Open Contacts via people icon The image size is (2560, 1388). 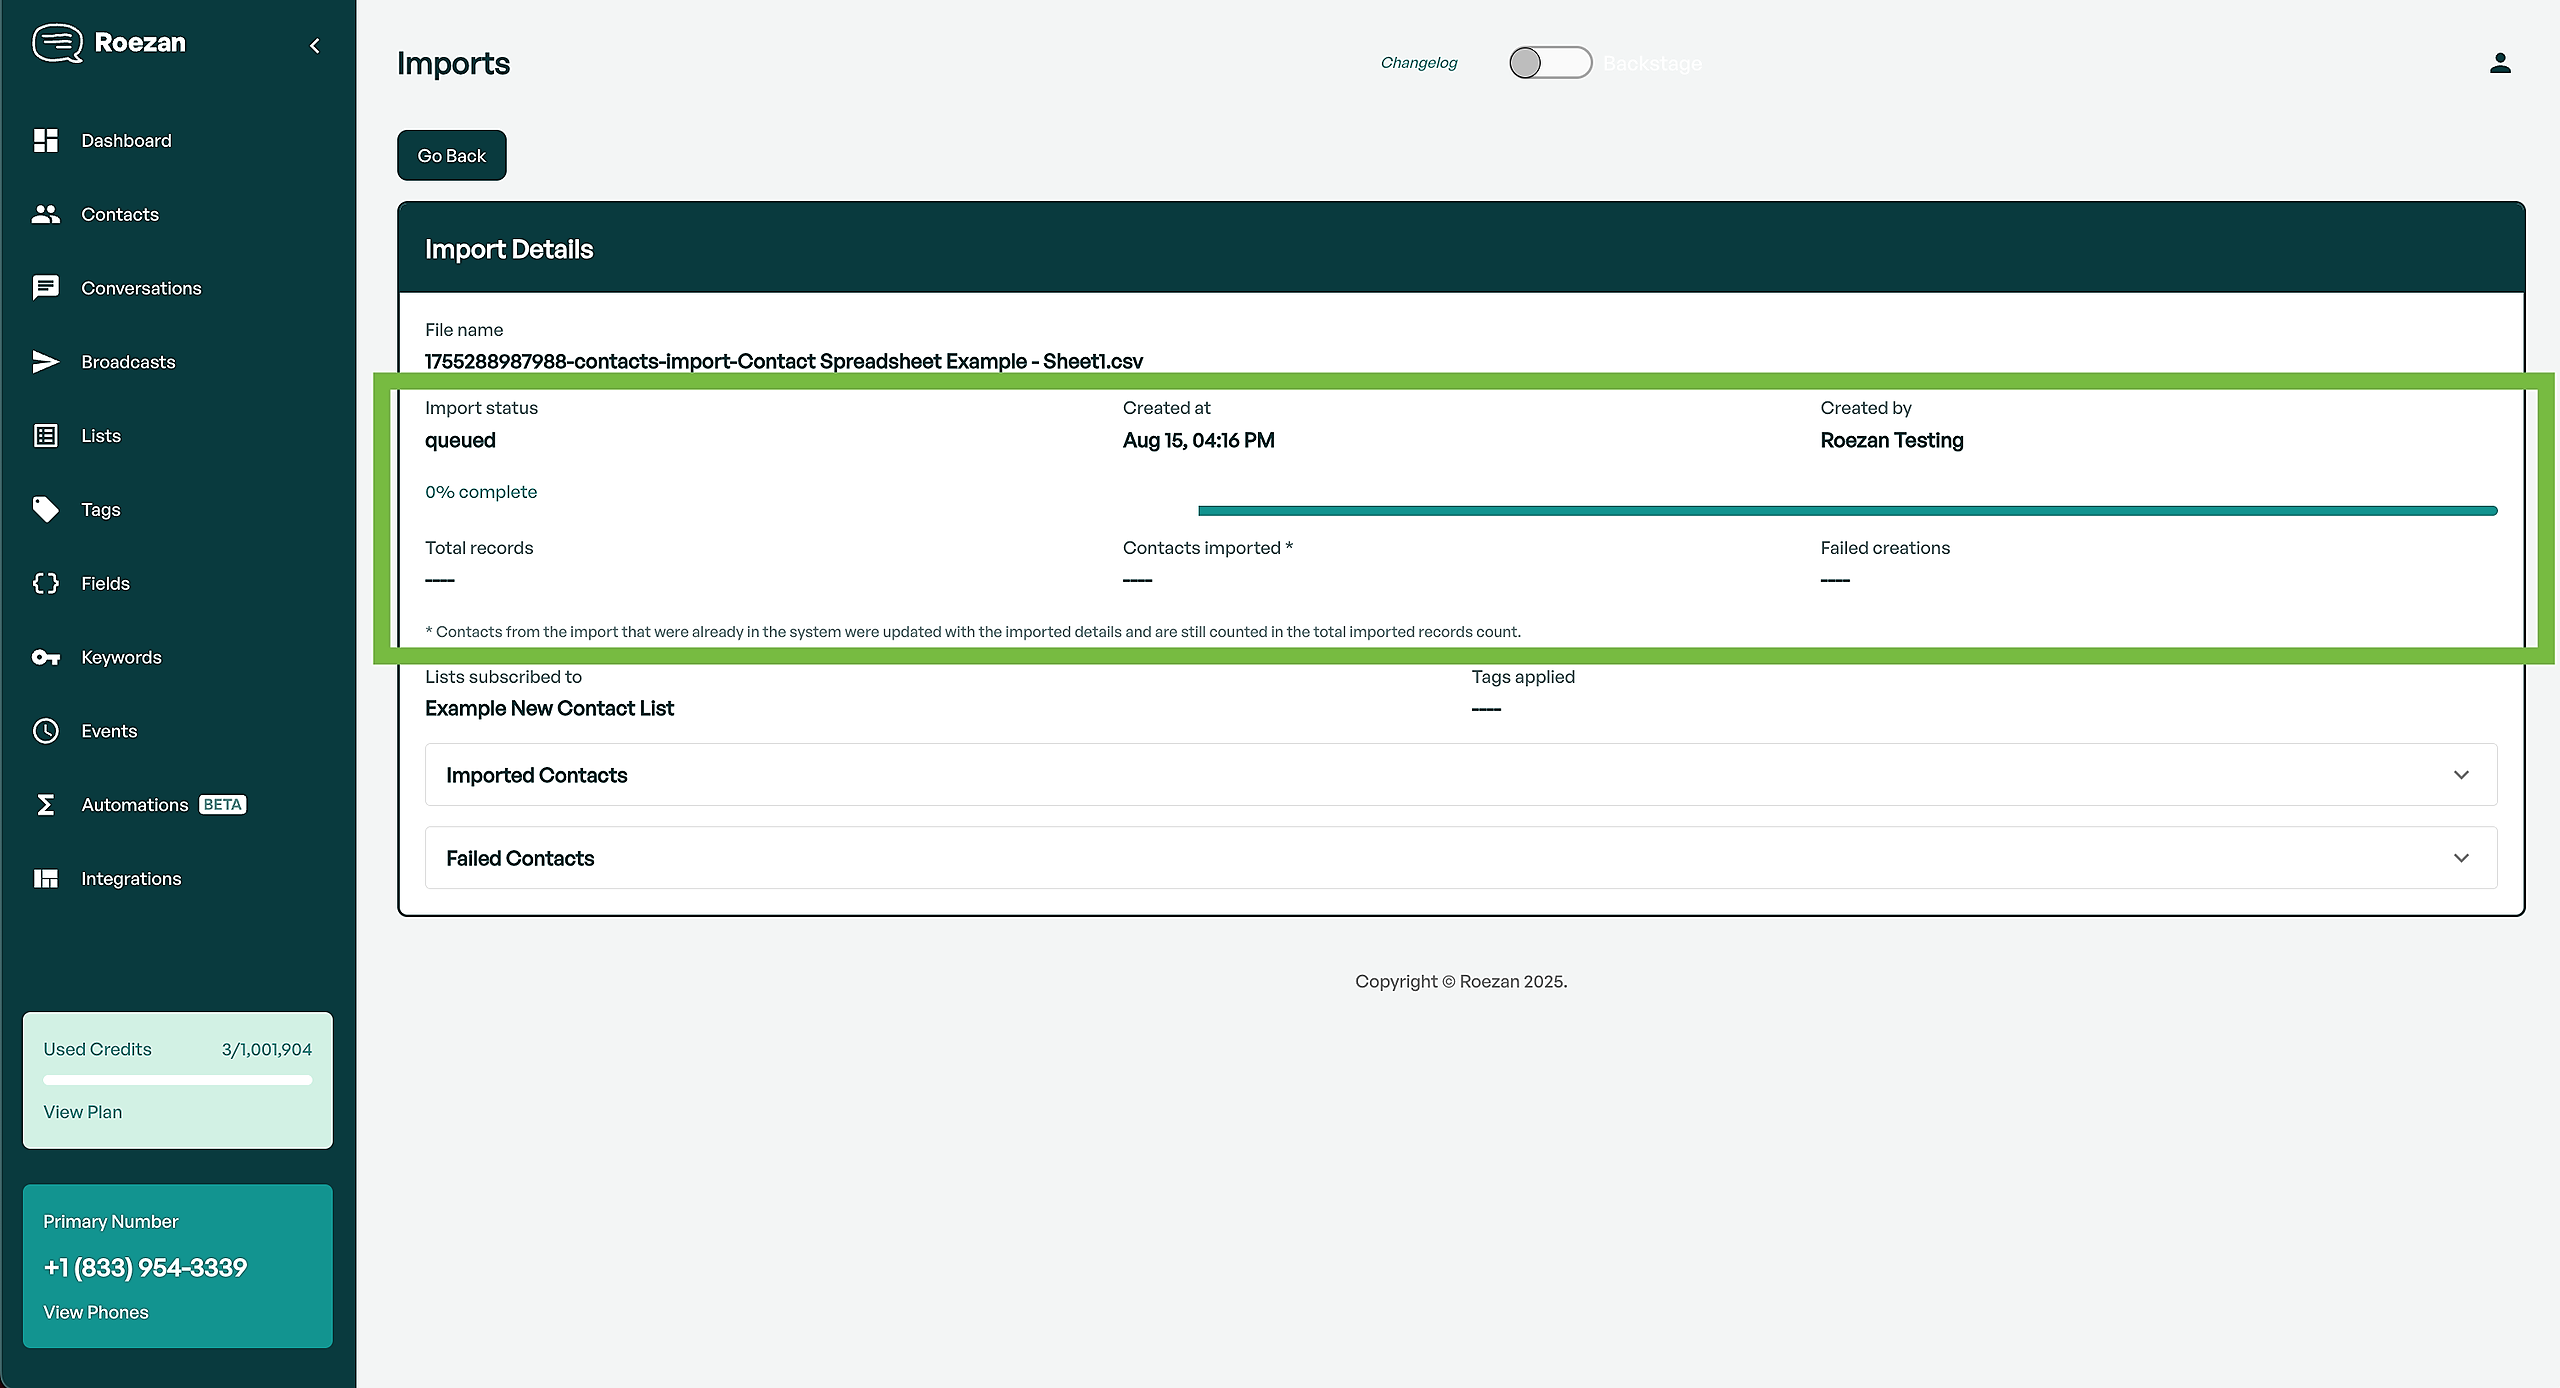pyautogui.click(x=46, y=214)
